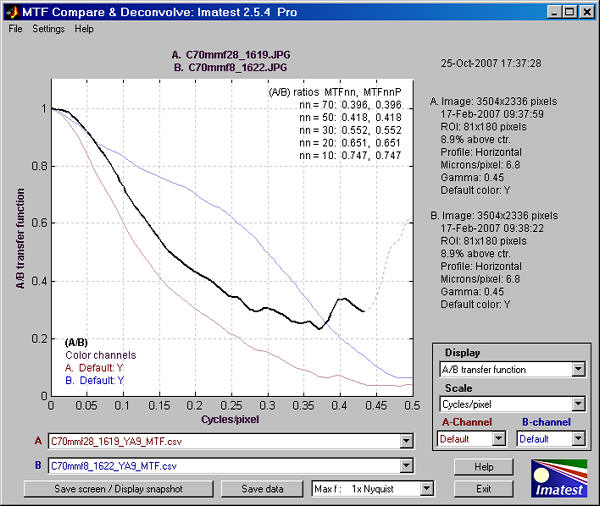600x506 pixels.
Task: Open file B dropdown C70mmf8_1622_YA9_MTF.csv
Action: (x=230, y=466)
